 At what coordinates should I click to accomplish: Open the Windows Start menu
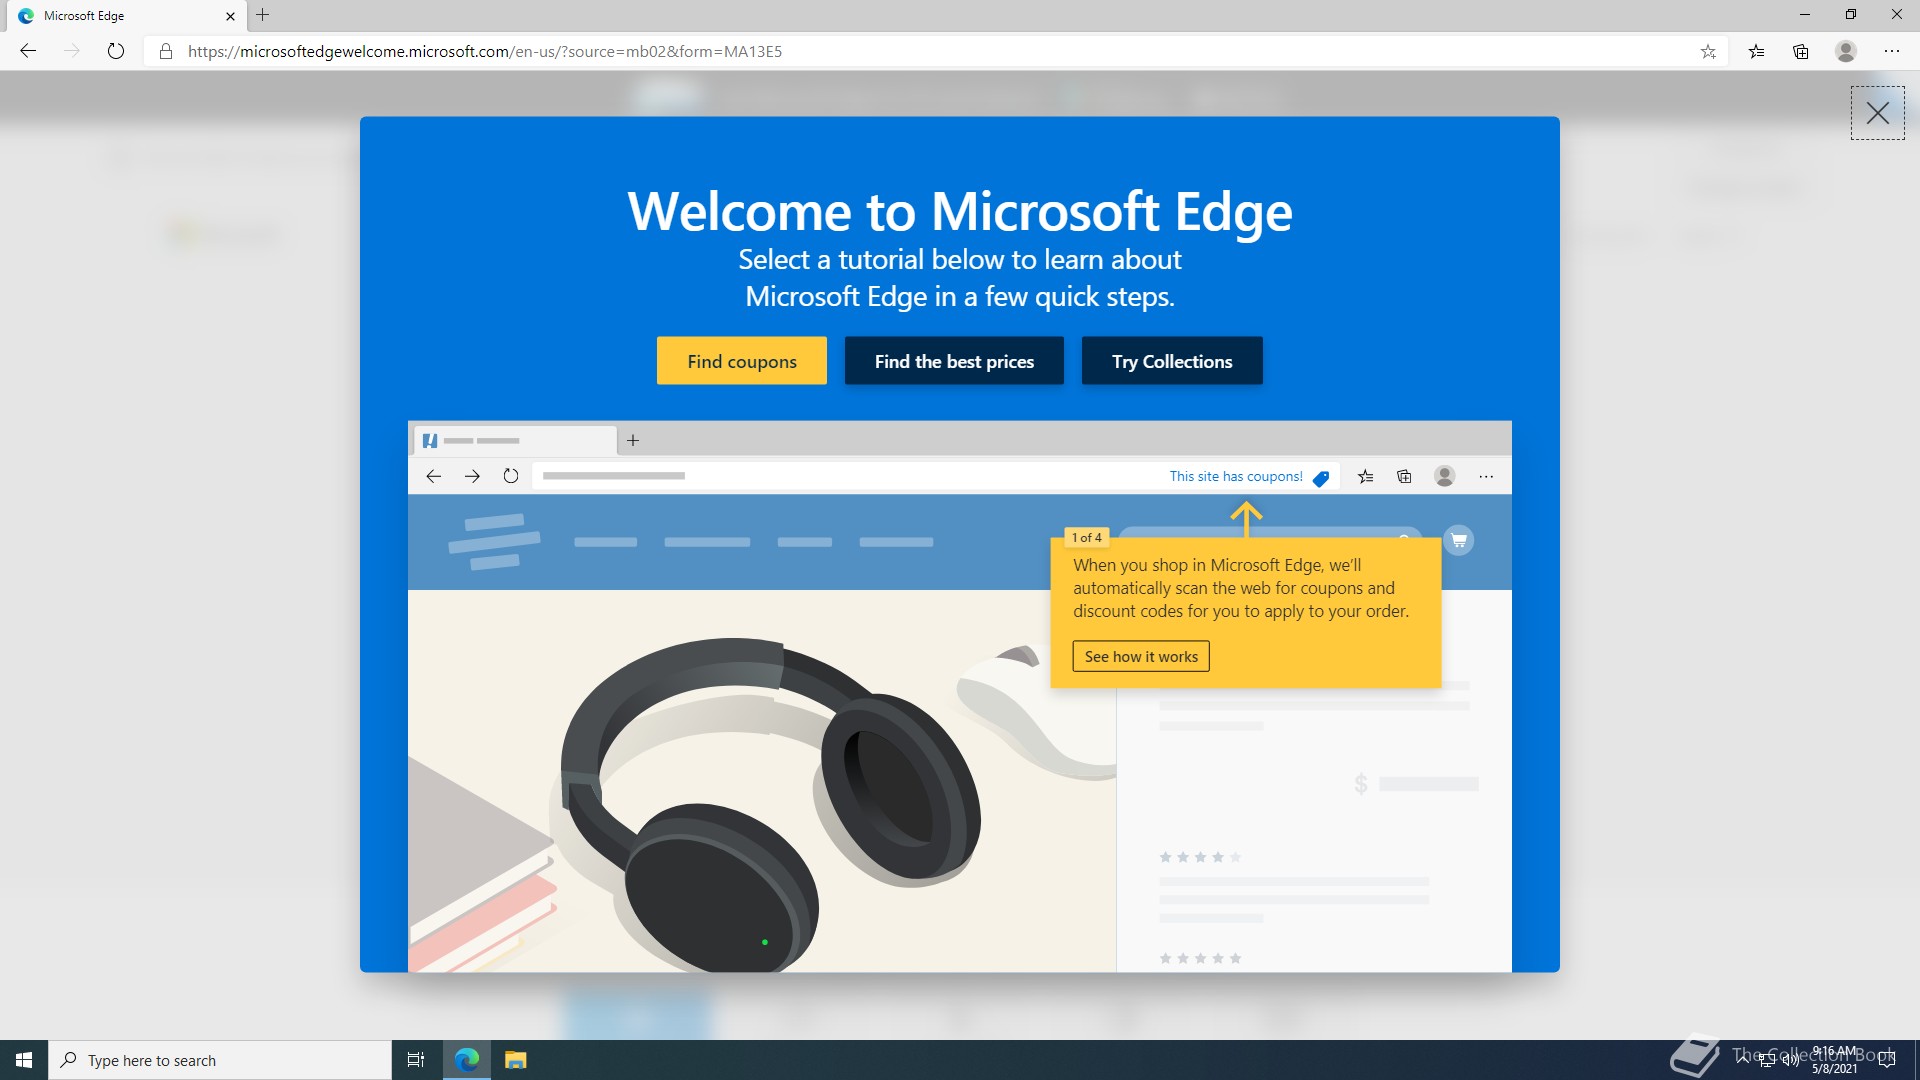pyautogui.click(x=24, y=1060)
